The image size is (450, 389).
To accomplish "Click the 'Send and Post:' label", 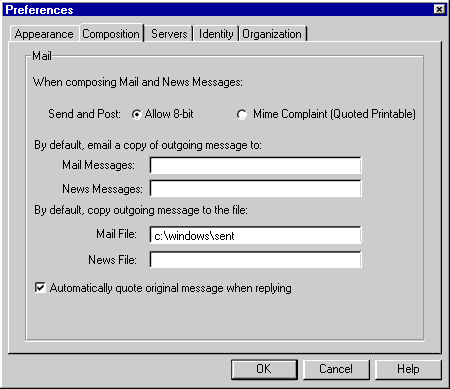I will click(84, 114).
